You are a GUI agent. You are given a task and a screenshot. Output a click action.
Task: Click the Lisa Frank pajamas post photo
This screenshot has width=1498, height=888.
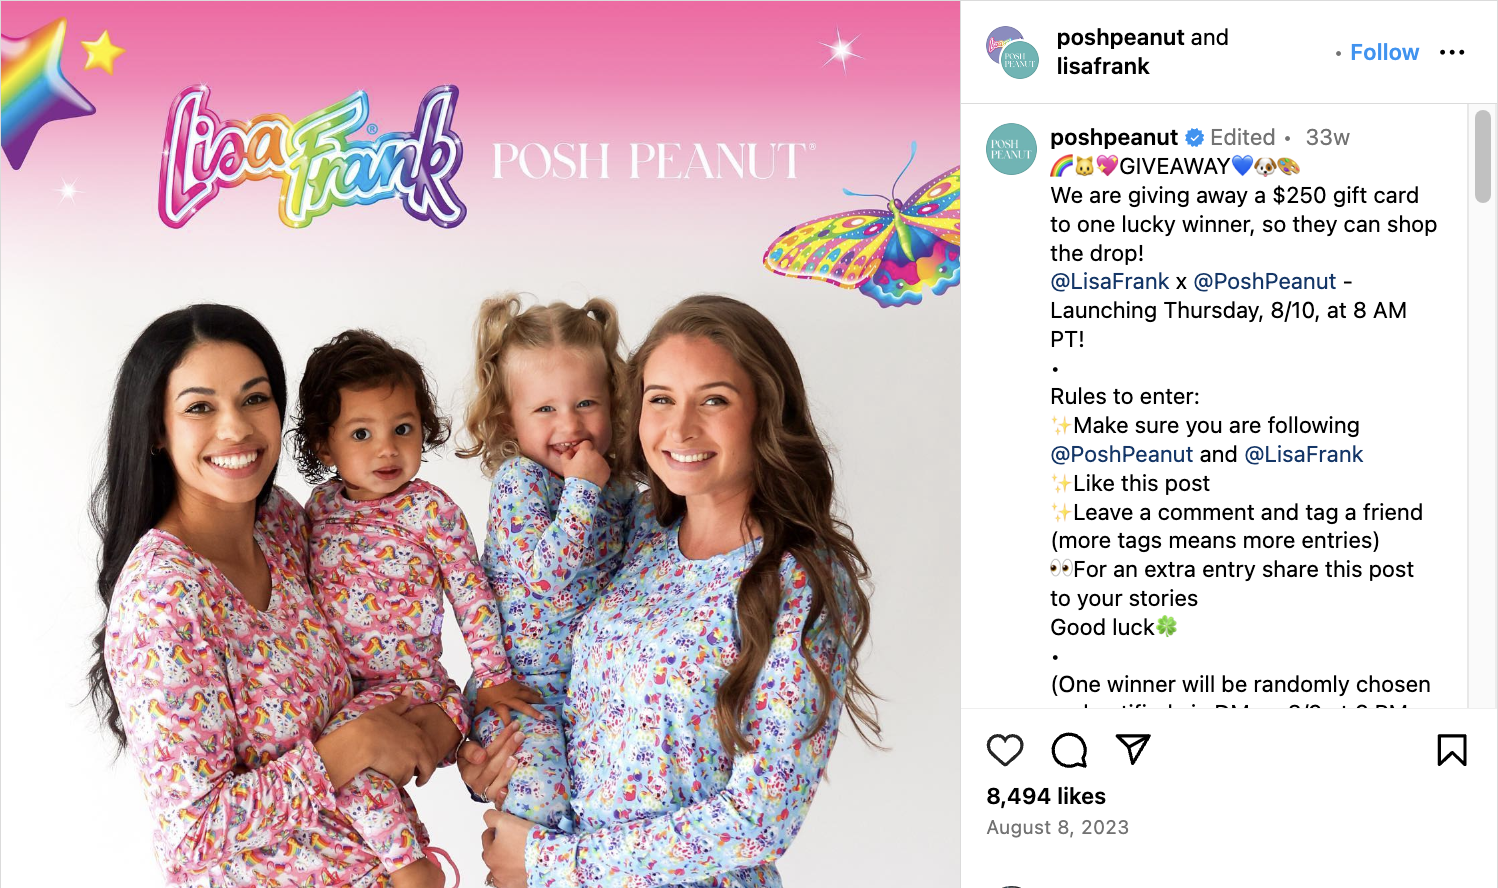pos(480,444)
